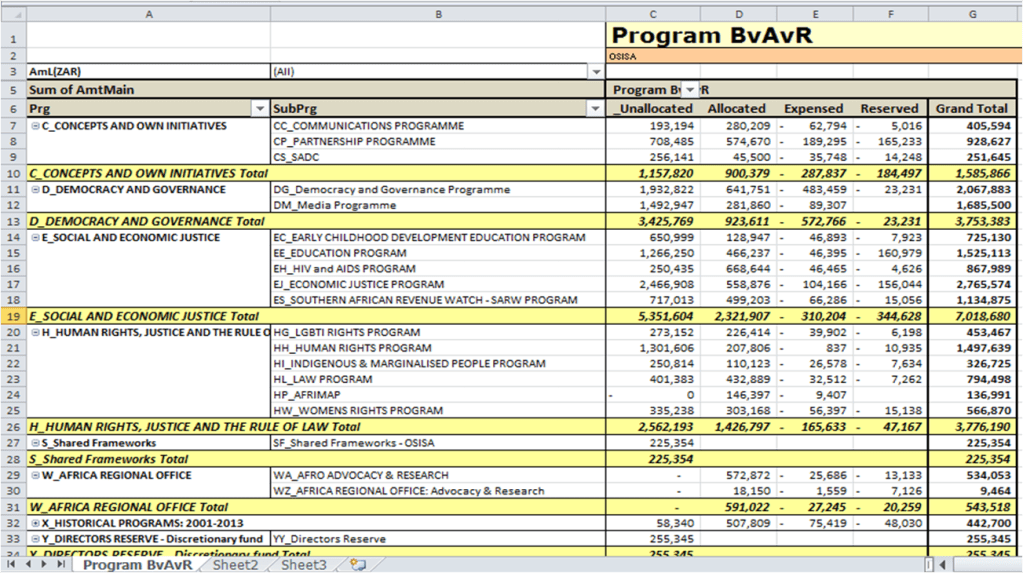Click the Insert Worksheet icon
This screenshot has height=573, width=1023.
tap(357, 565)
